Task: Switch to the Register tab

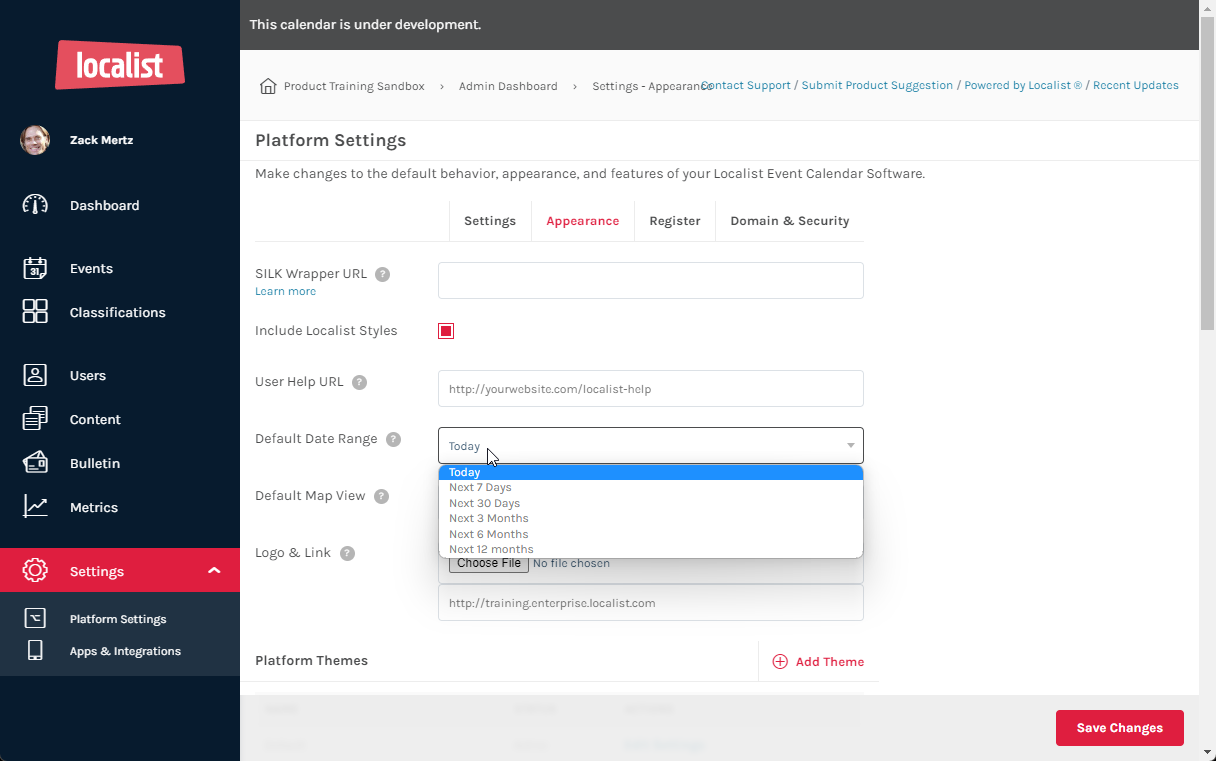Action: [675, 221]
